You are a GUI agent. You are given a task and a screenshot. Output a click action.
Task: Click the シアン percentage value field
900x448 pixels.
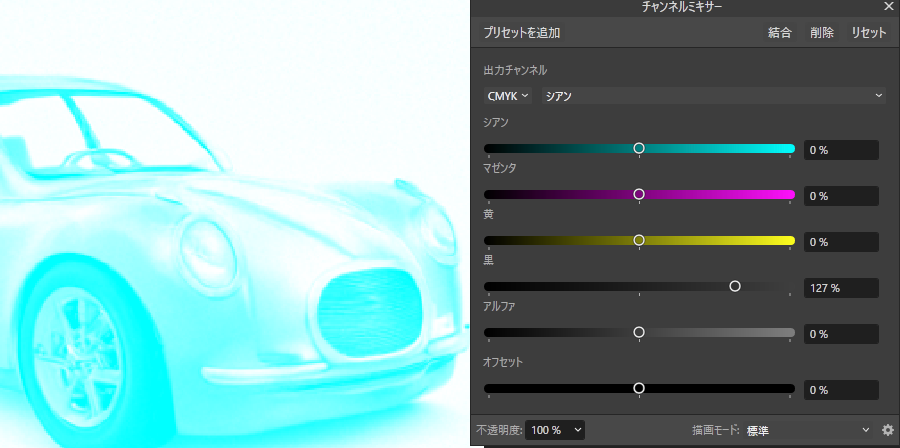point(841,150)
